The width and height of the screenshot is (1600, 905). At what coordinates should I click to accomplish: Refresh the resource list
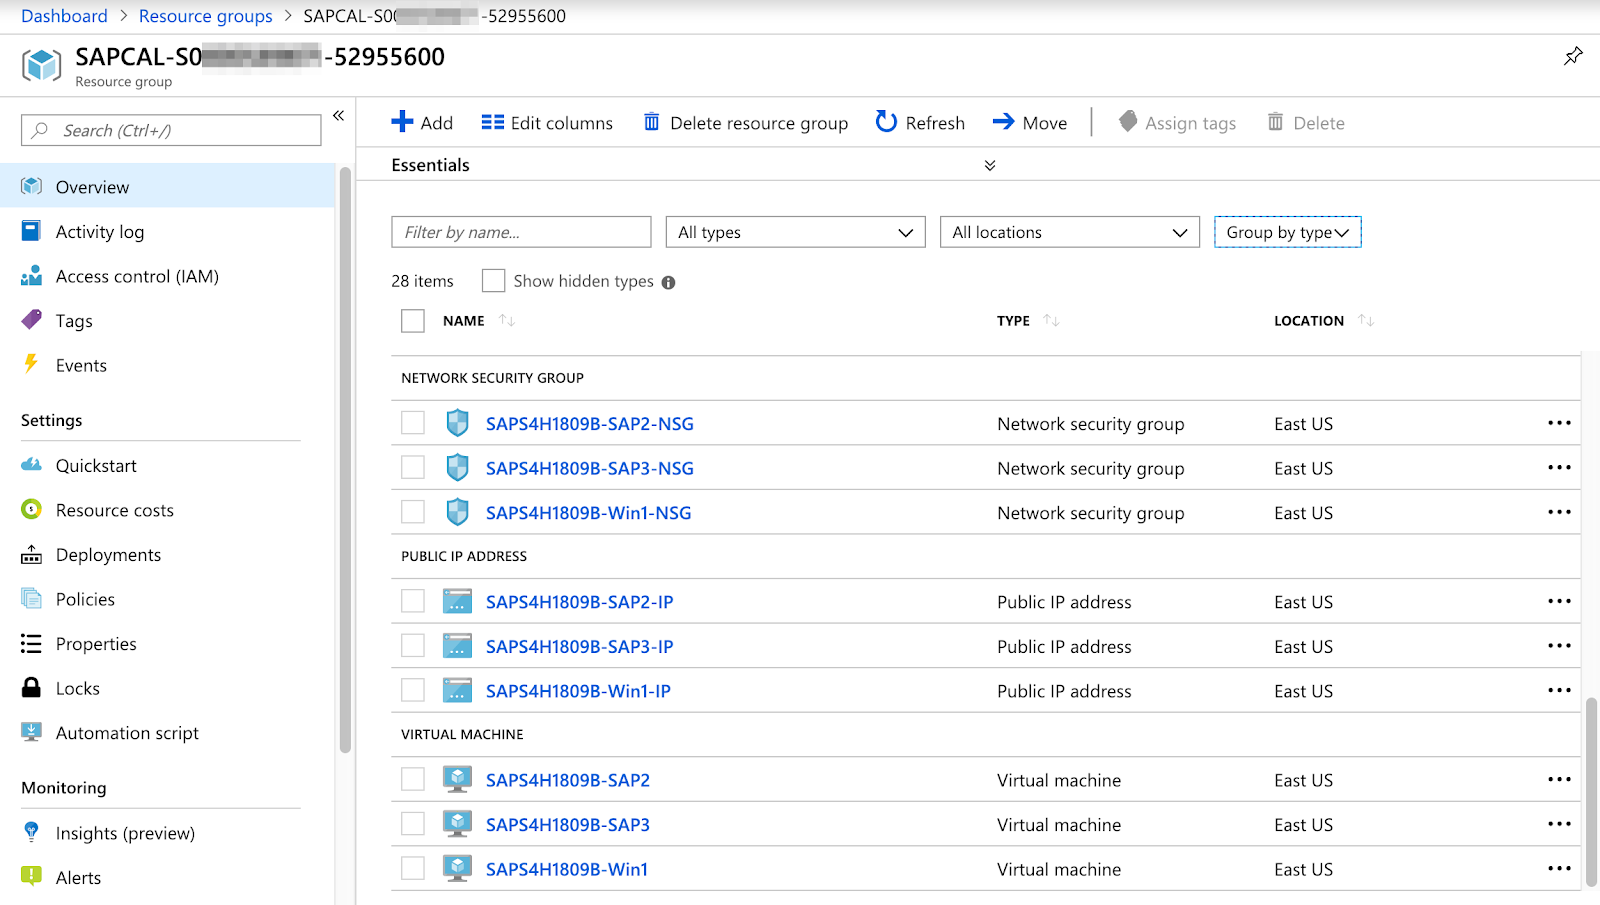(920, 123)
